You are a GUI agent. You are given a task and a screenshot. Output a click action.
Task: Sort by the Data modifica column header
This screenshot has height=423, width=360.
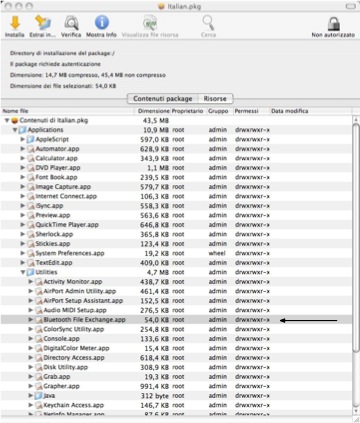coord(310,111)
